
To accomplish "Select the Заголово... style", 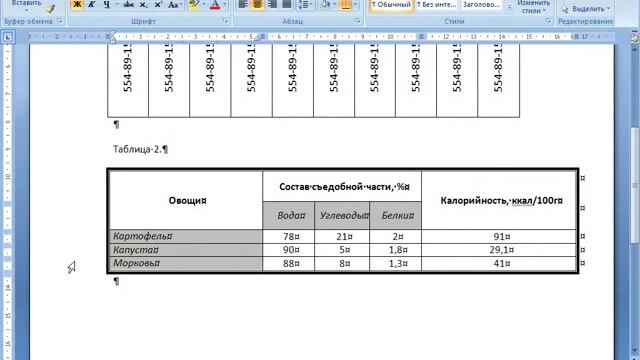I will (482, 5).
